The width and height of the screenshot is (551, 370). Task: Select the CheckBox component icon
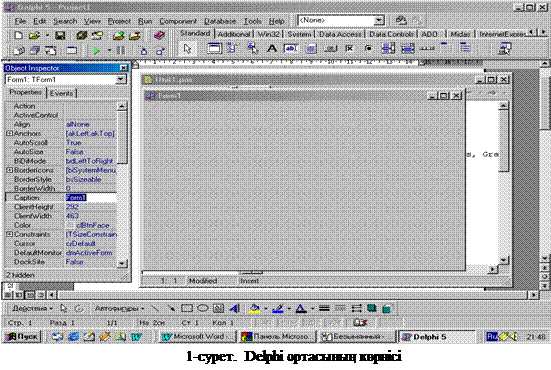click(349, 48)
